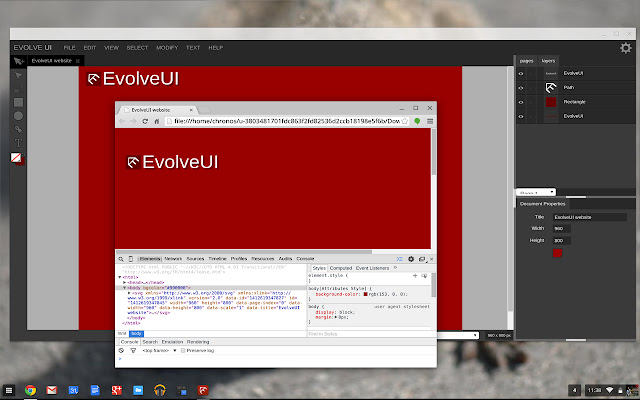The image size is (640, 400).
Task: Click the Height input field
Action: pos(562,241)
